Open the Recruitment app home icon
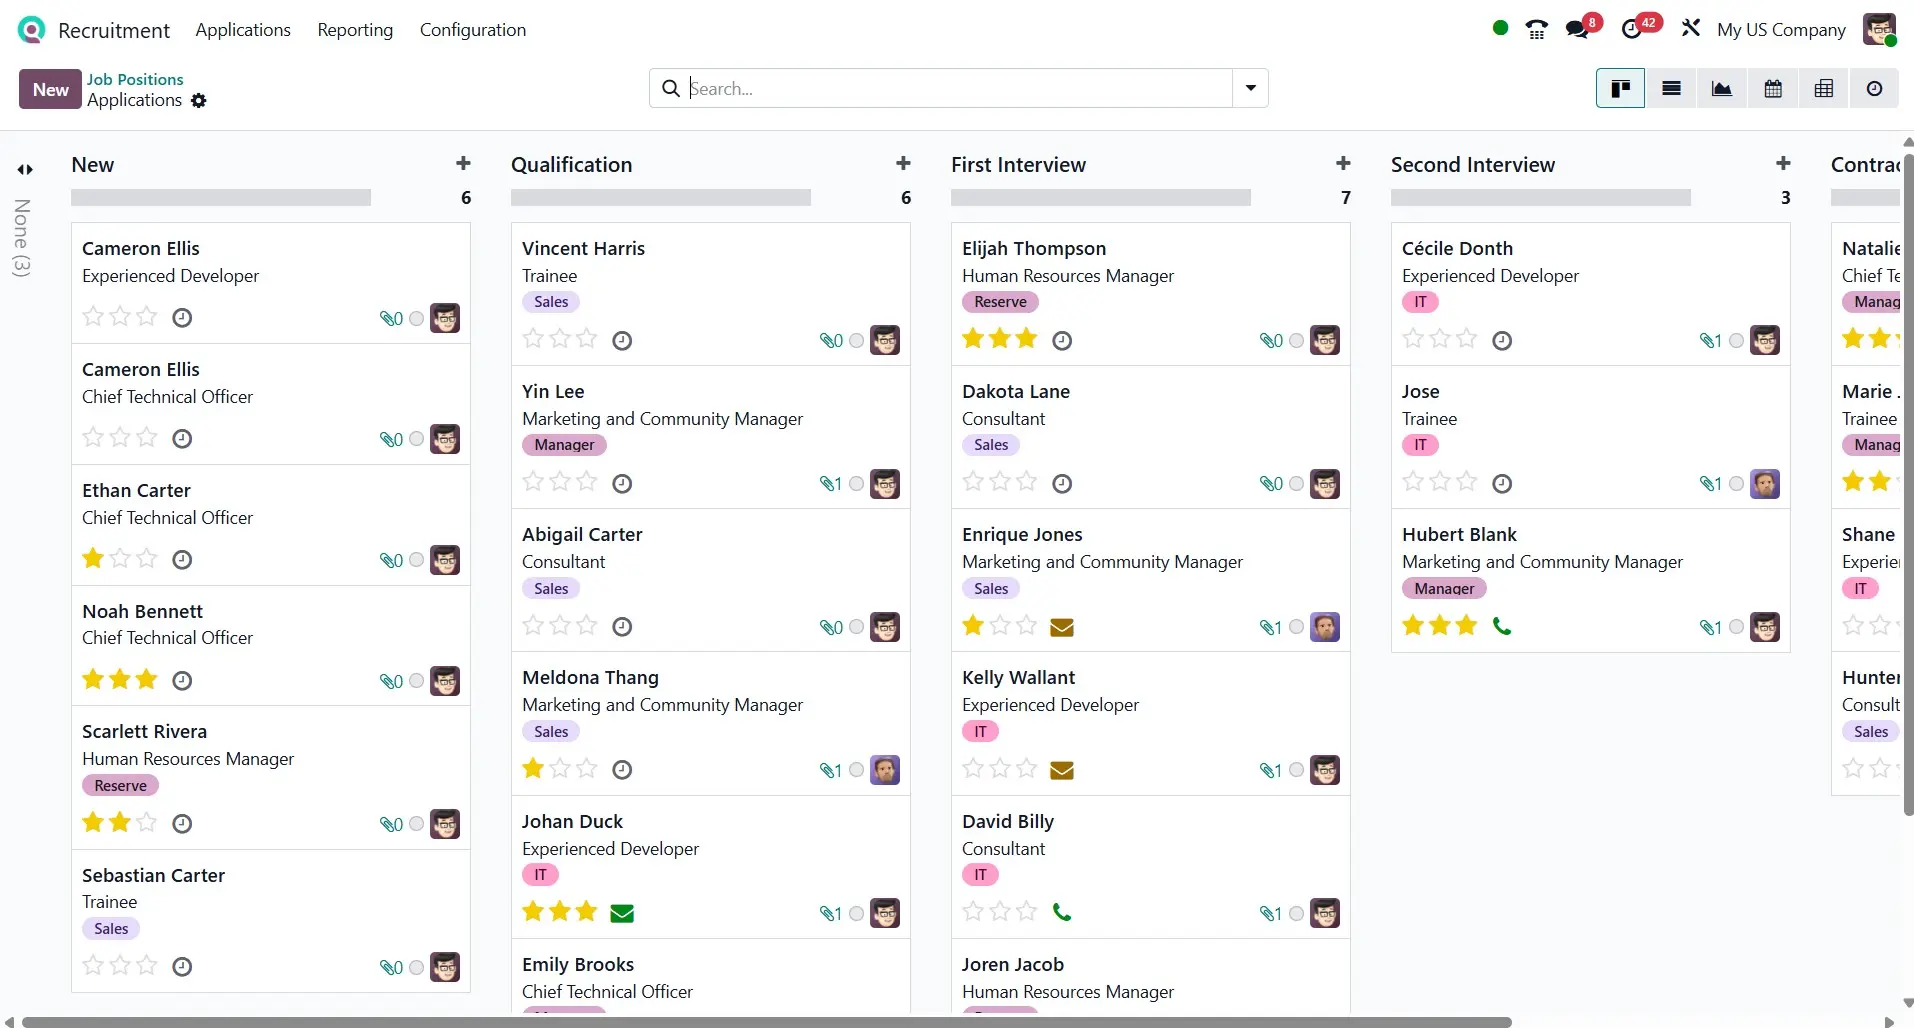 point(31,30)
